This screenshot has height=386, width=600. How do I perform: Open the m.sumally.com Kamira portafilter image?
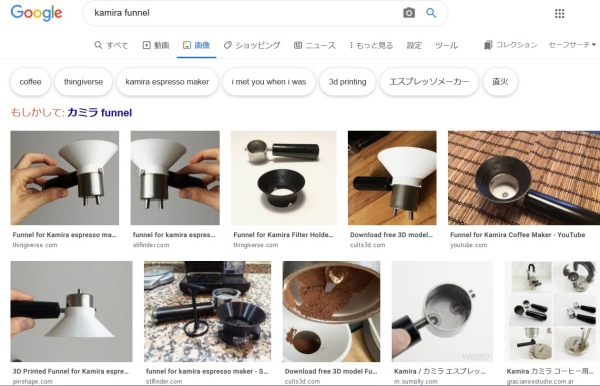[x=442, y=311]
